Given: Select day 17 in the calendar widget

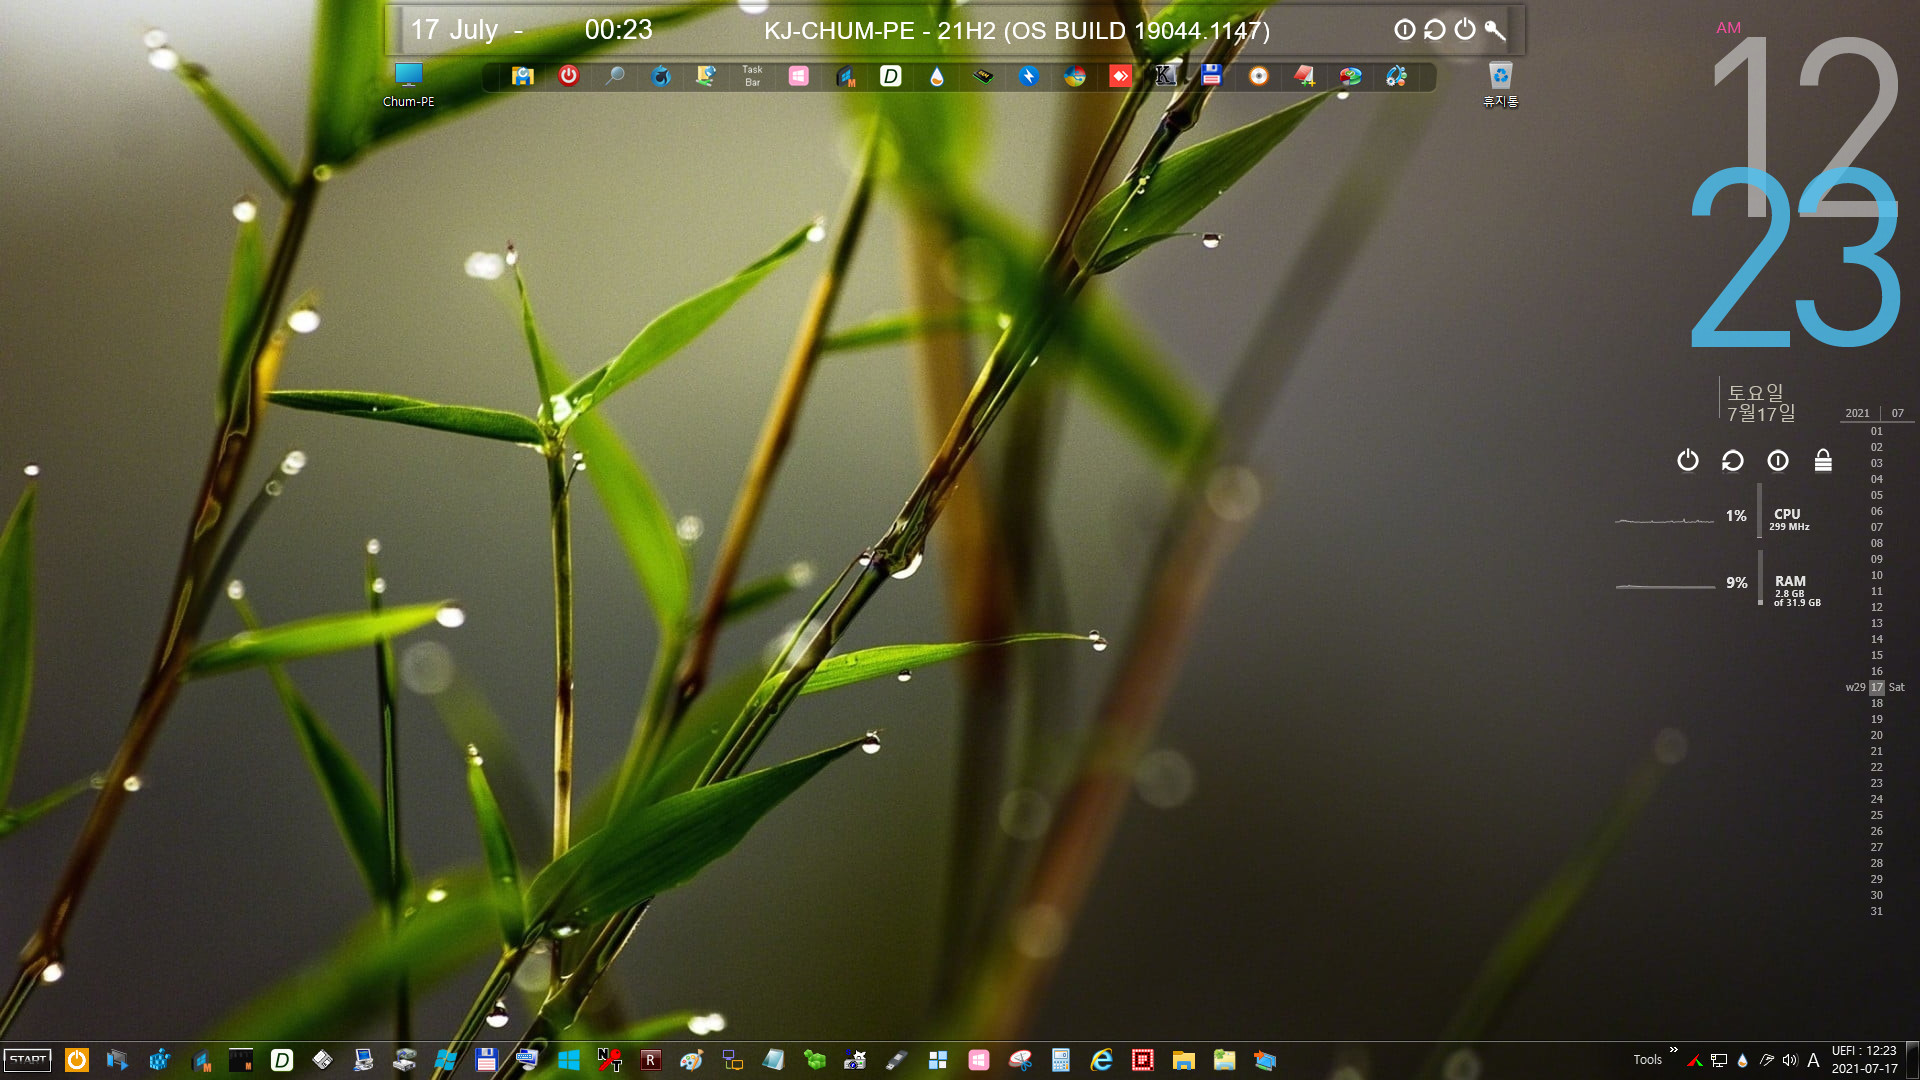Looking at the screenshot, I should click(x=1877, y=687).
